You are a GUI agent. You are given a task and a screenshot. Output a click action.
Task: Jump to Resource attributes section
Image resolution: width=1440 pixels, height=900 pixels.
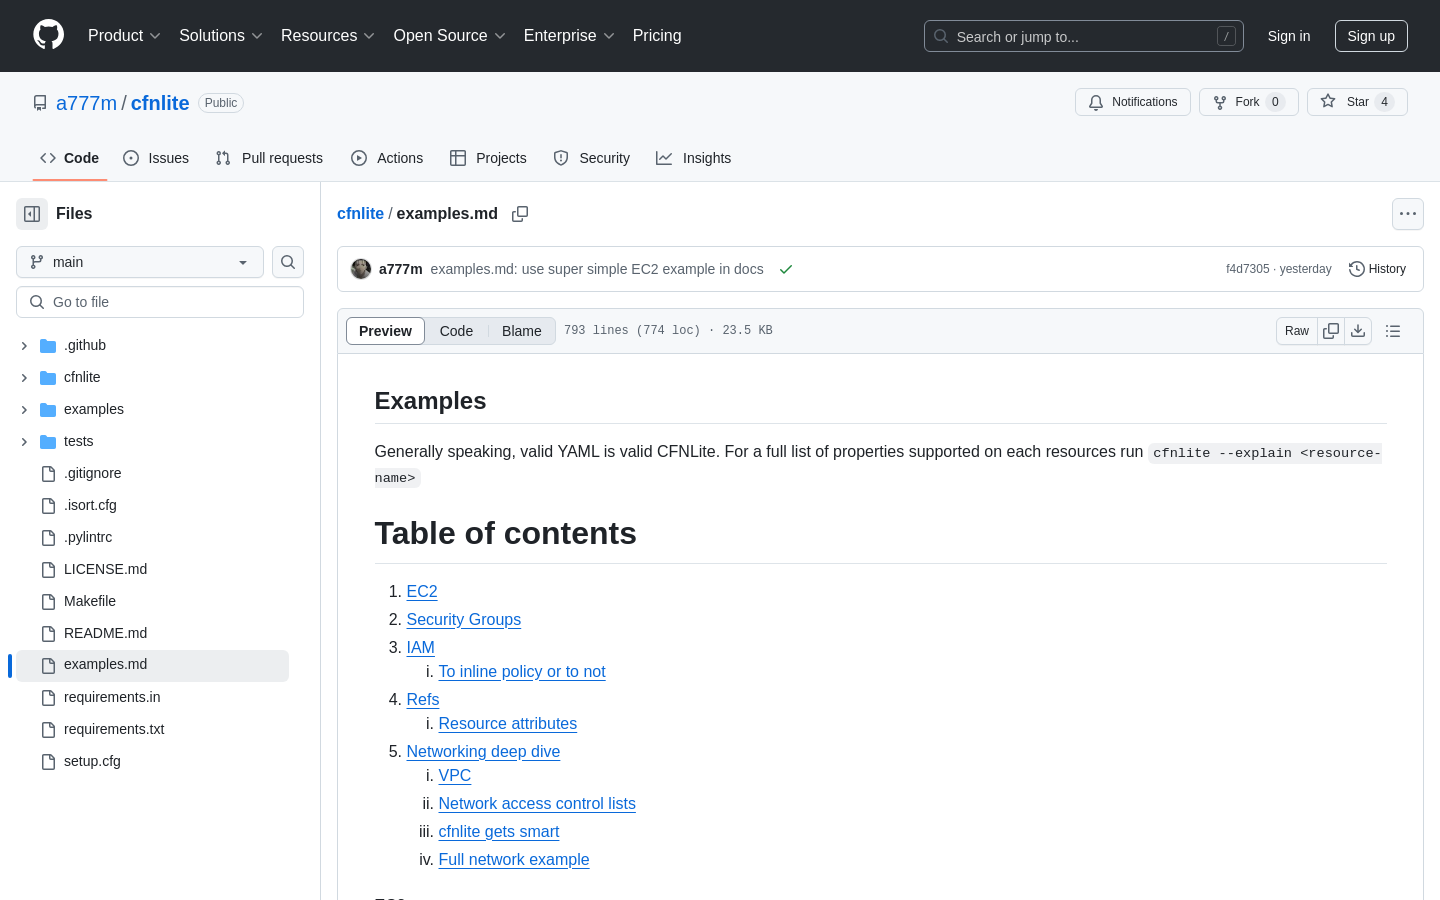(x=508, y=724)
